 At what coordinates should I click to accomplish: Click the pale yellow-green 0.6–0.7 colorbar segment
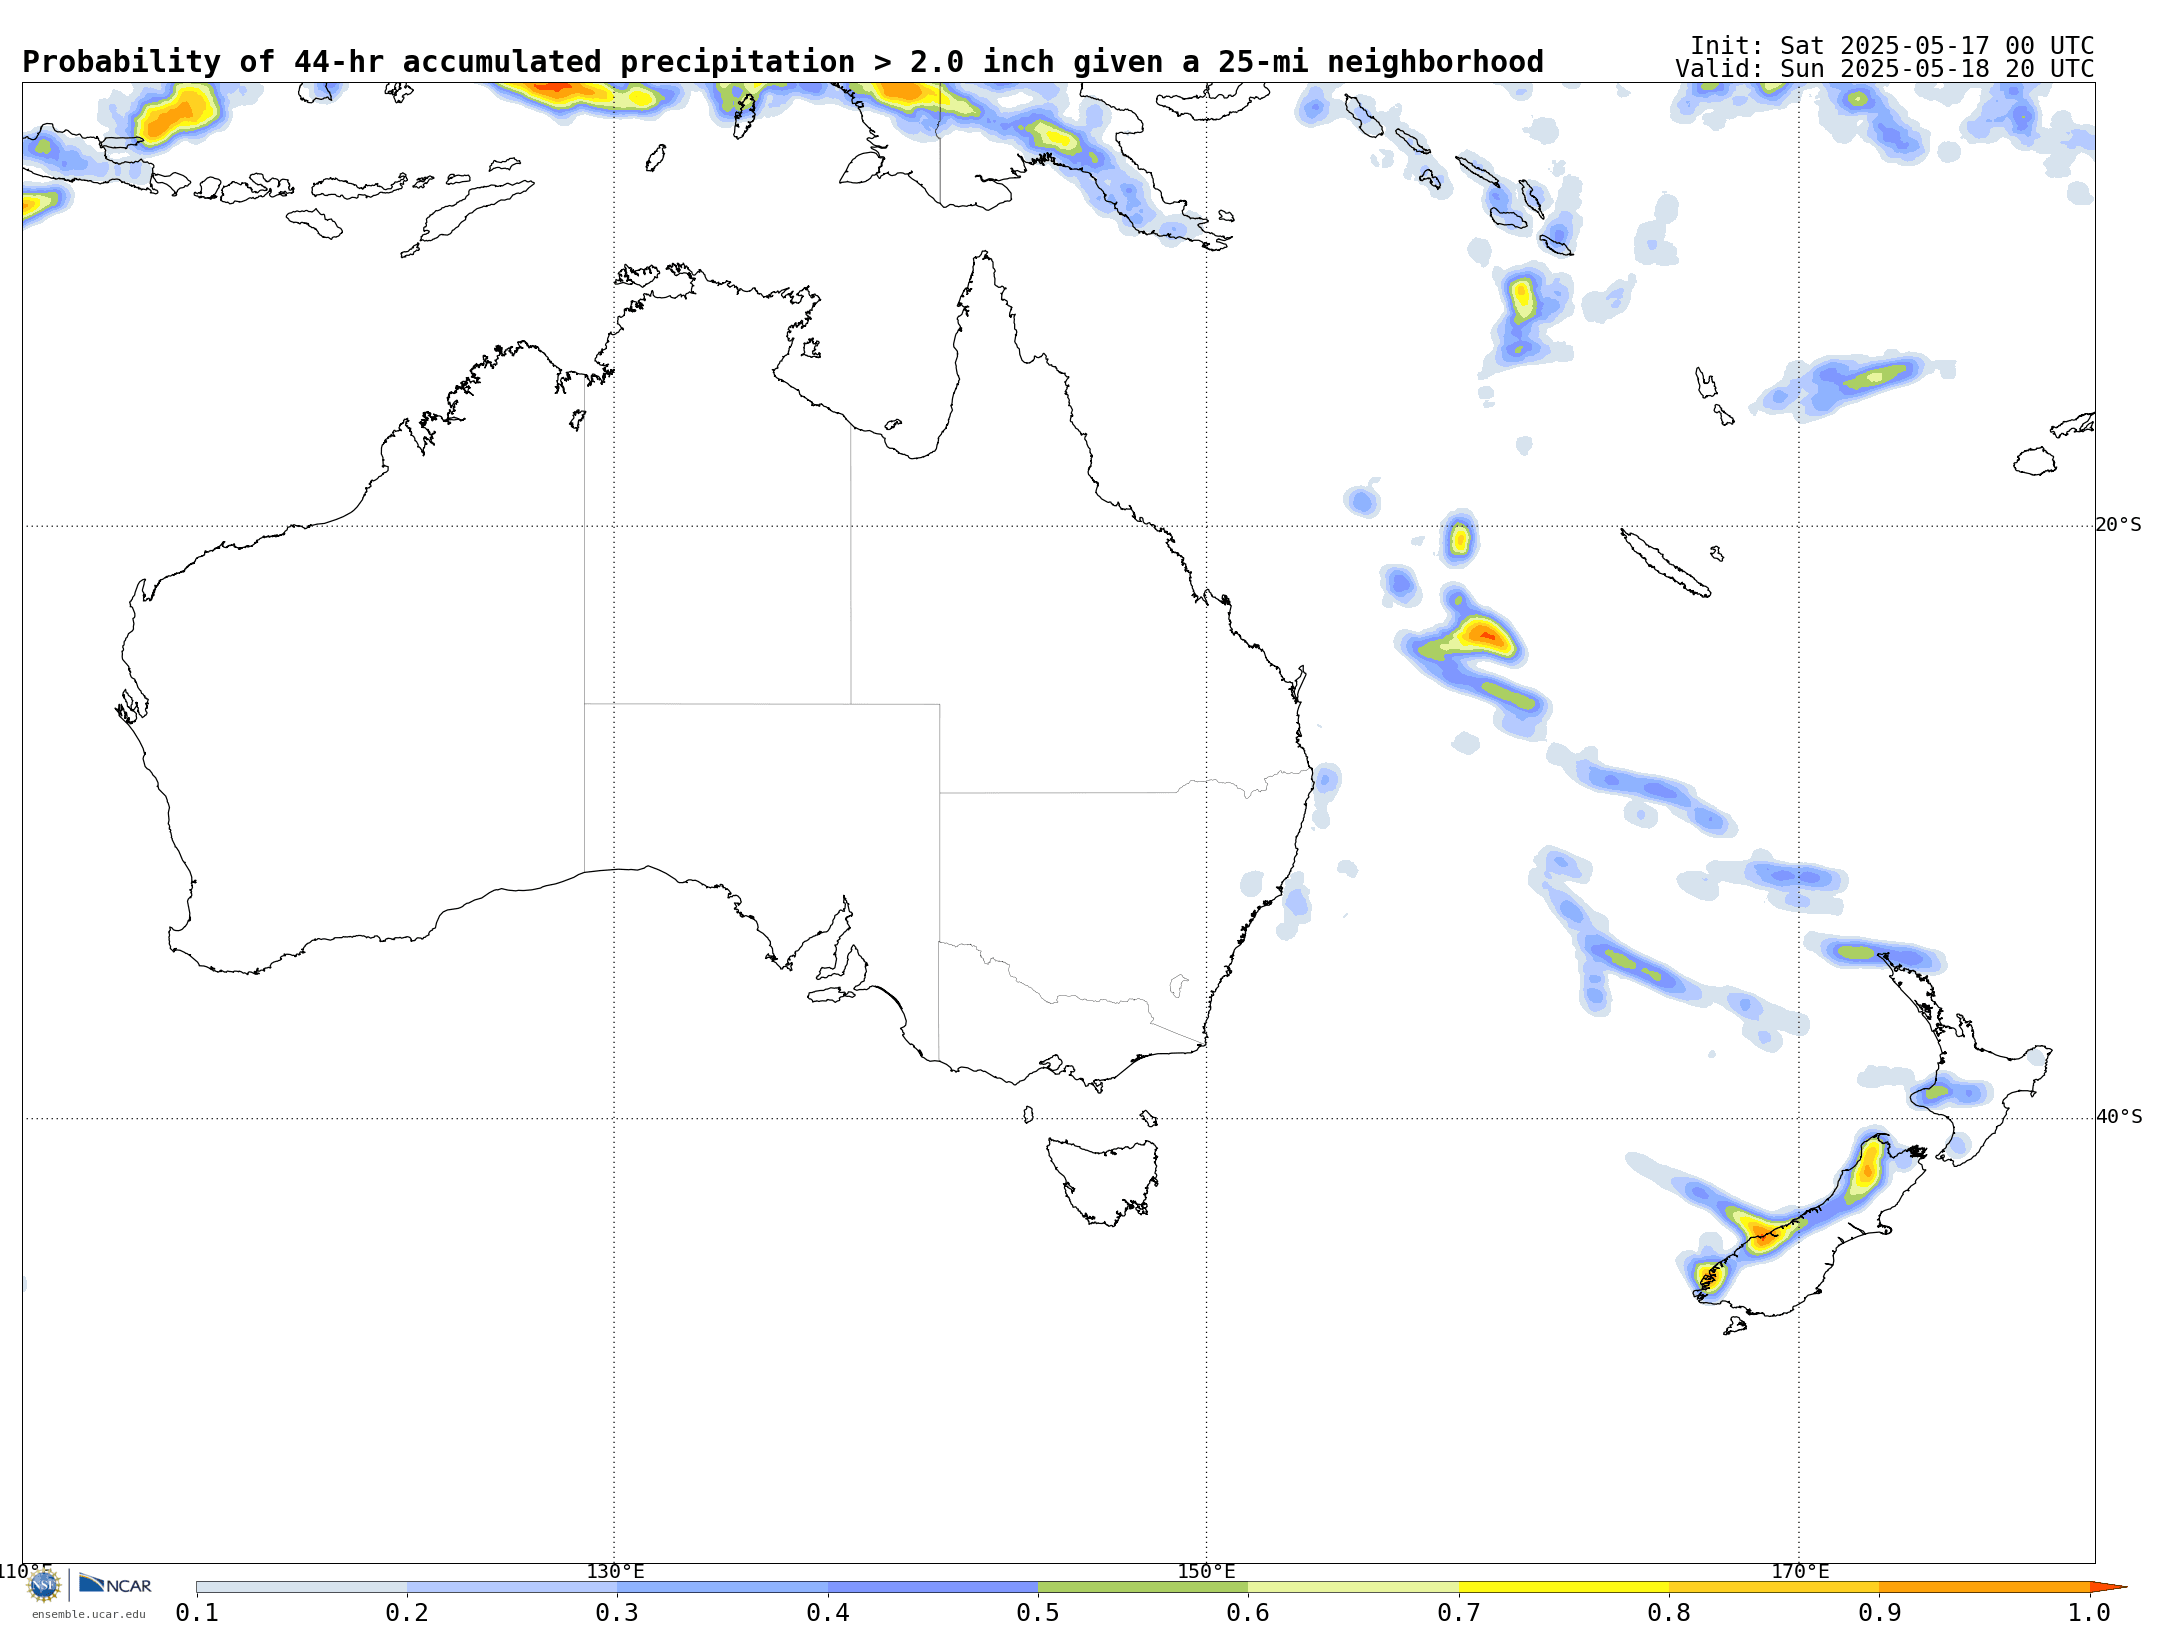point(1353,1587)
